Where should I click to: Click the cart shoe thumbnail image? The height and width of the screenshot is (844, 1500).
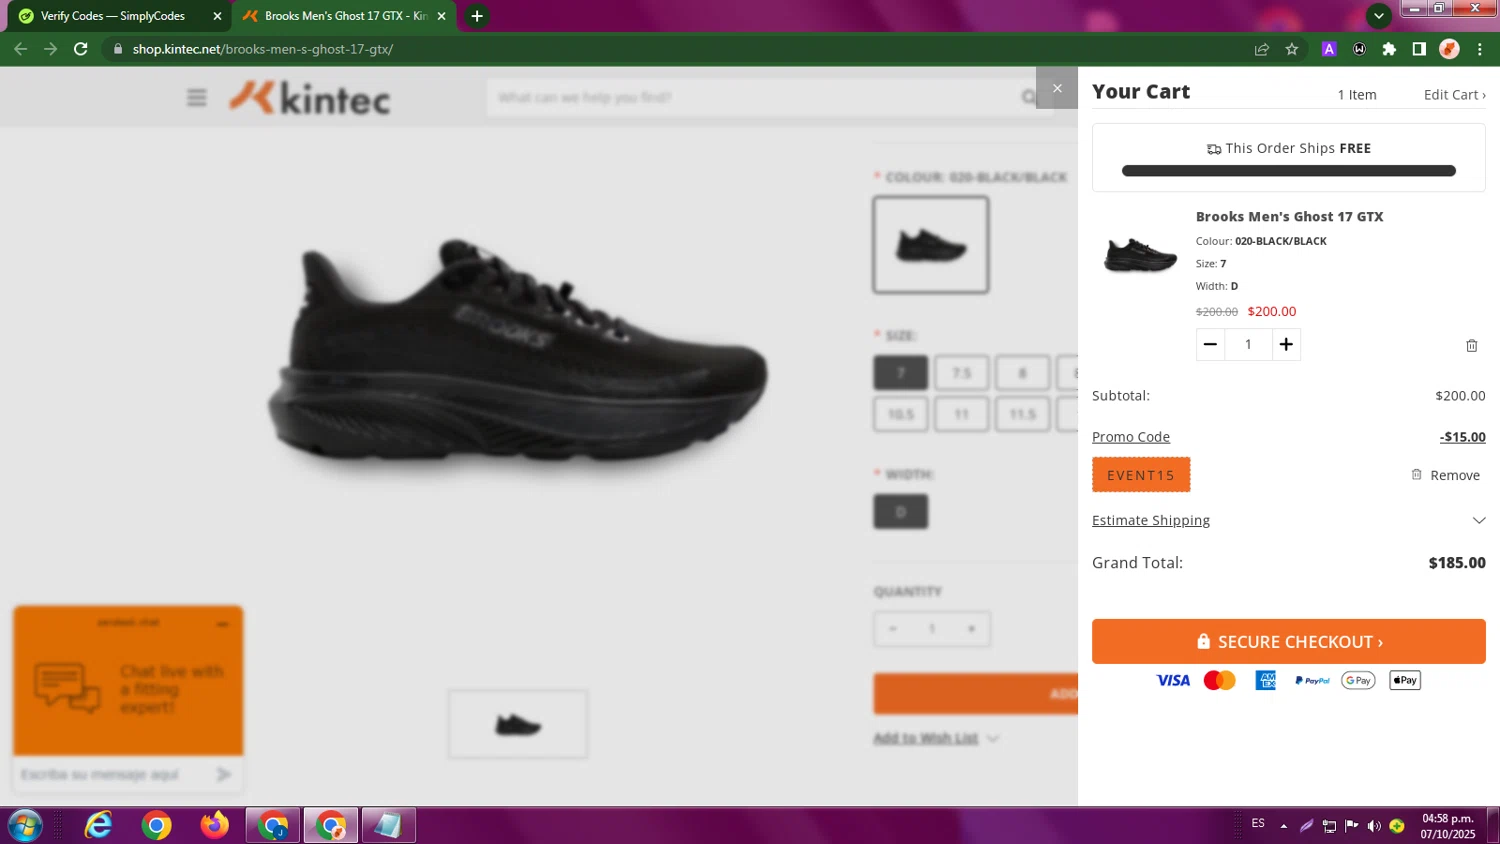click(x=1140, y=255)
